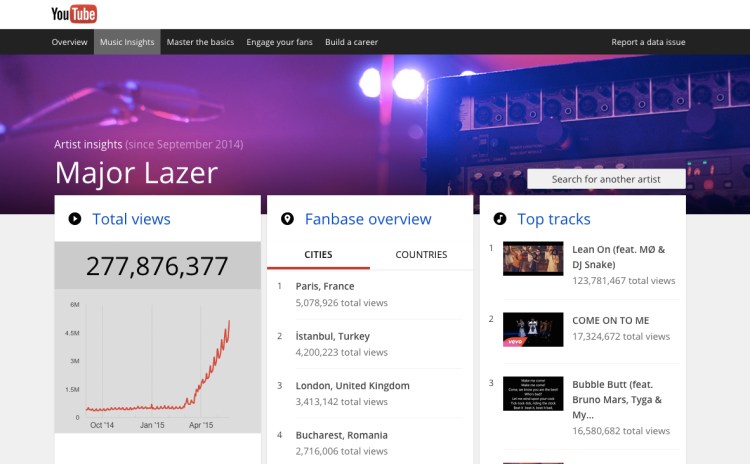Image resolution: width=750 pixels, height=464 pixels.
Task: Click the 17,324,672 total views text
Action: pyautogui.click(x=621, y=336)
